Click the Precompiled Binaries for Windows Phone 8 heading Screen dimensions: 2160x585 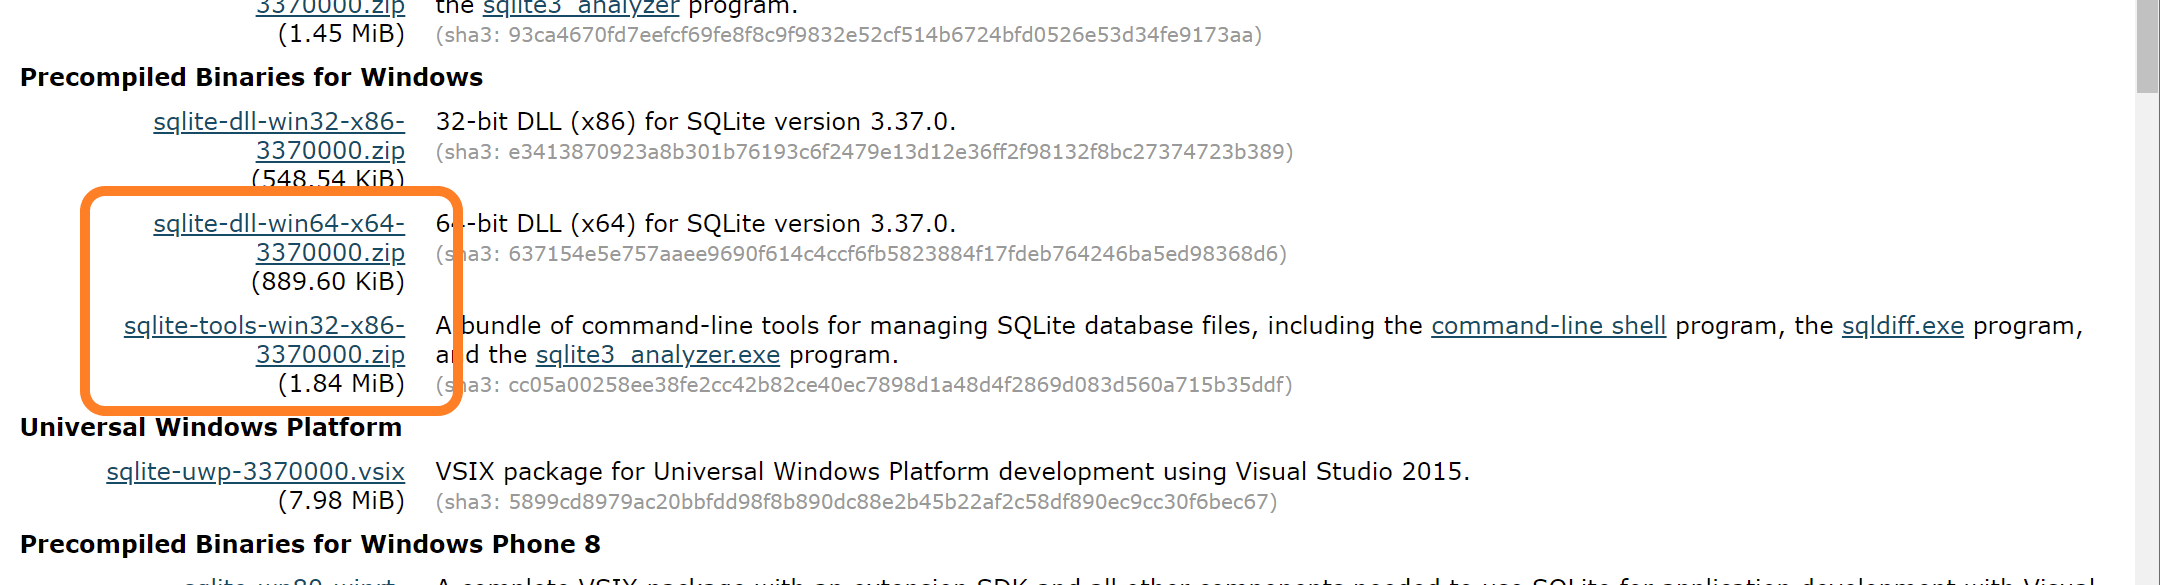310,544
